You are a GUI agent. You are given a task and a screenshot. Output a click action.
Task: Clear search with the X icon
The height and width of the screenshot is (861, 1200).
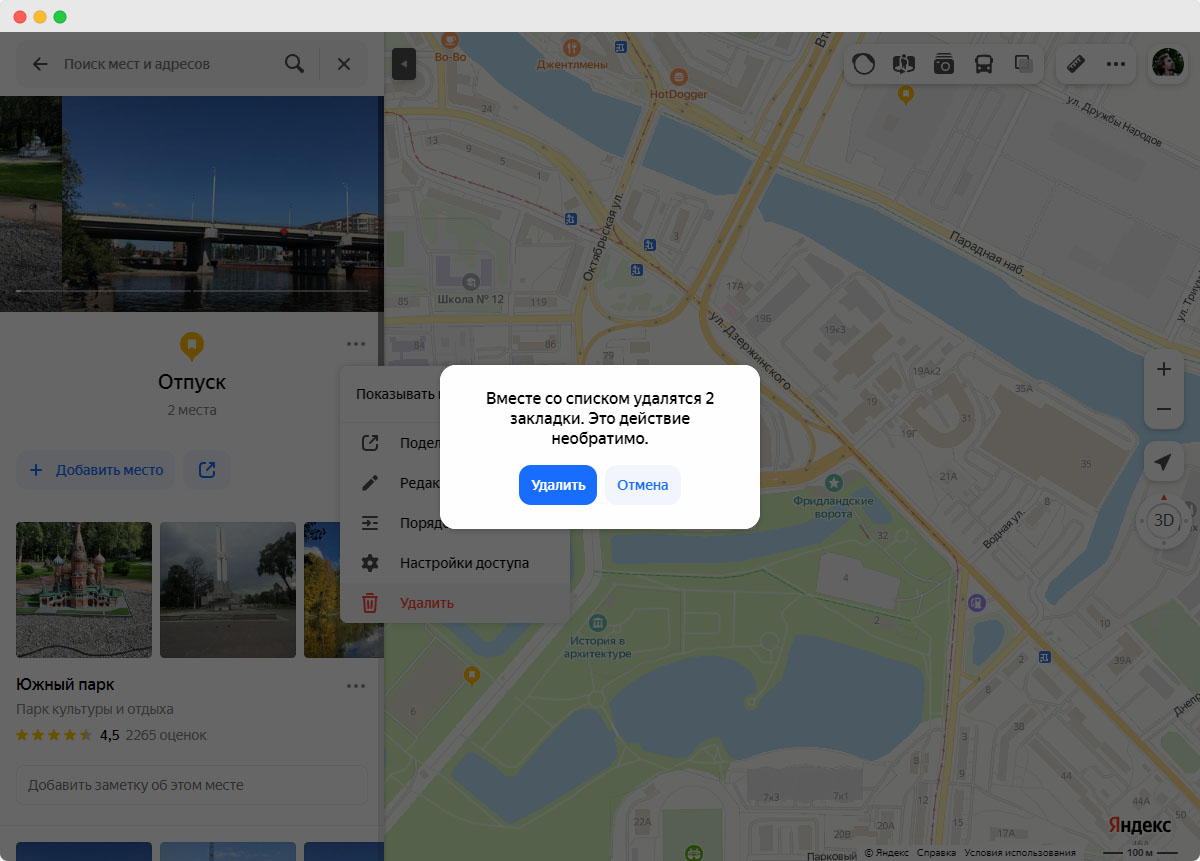[x=344, y=64]
